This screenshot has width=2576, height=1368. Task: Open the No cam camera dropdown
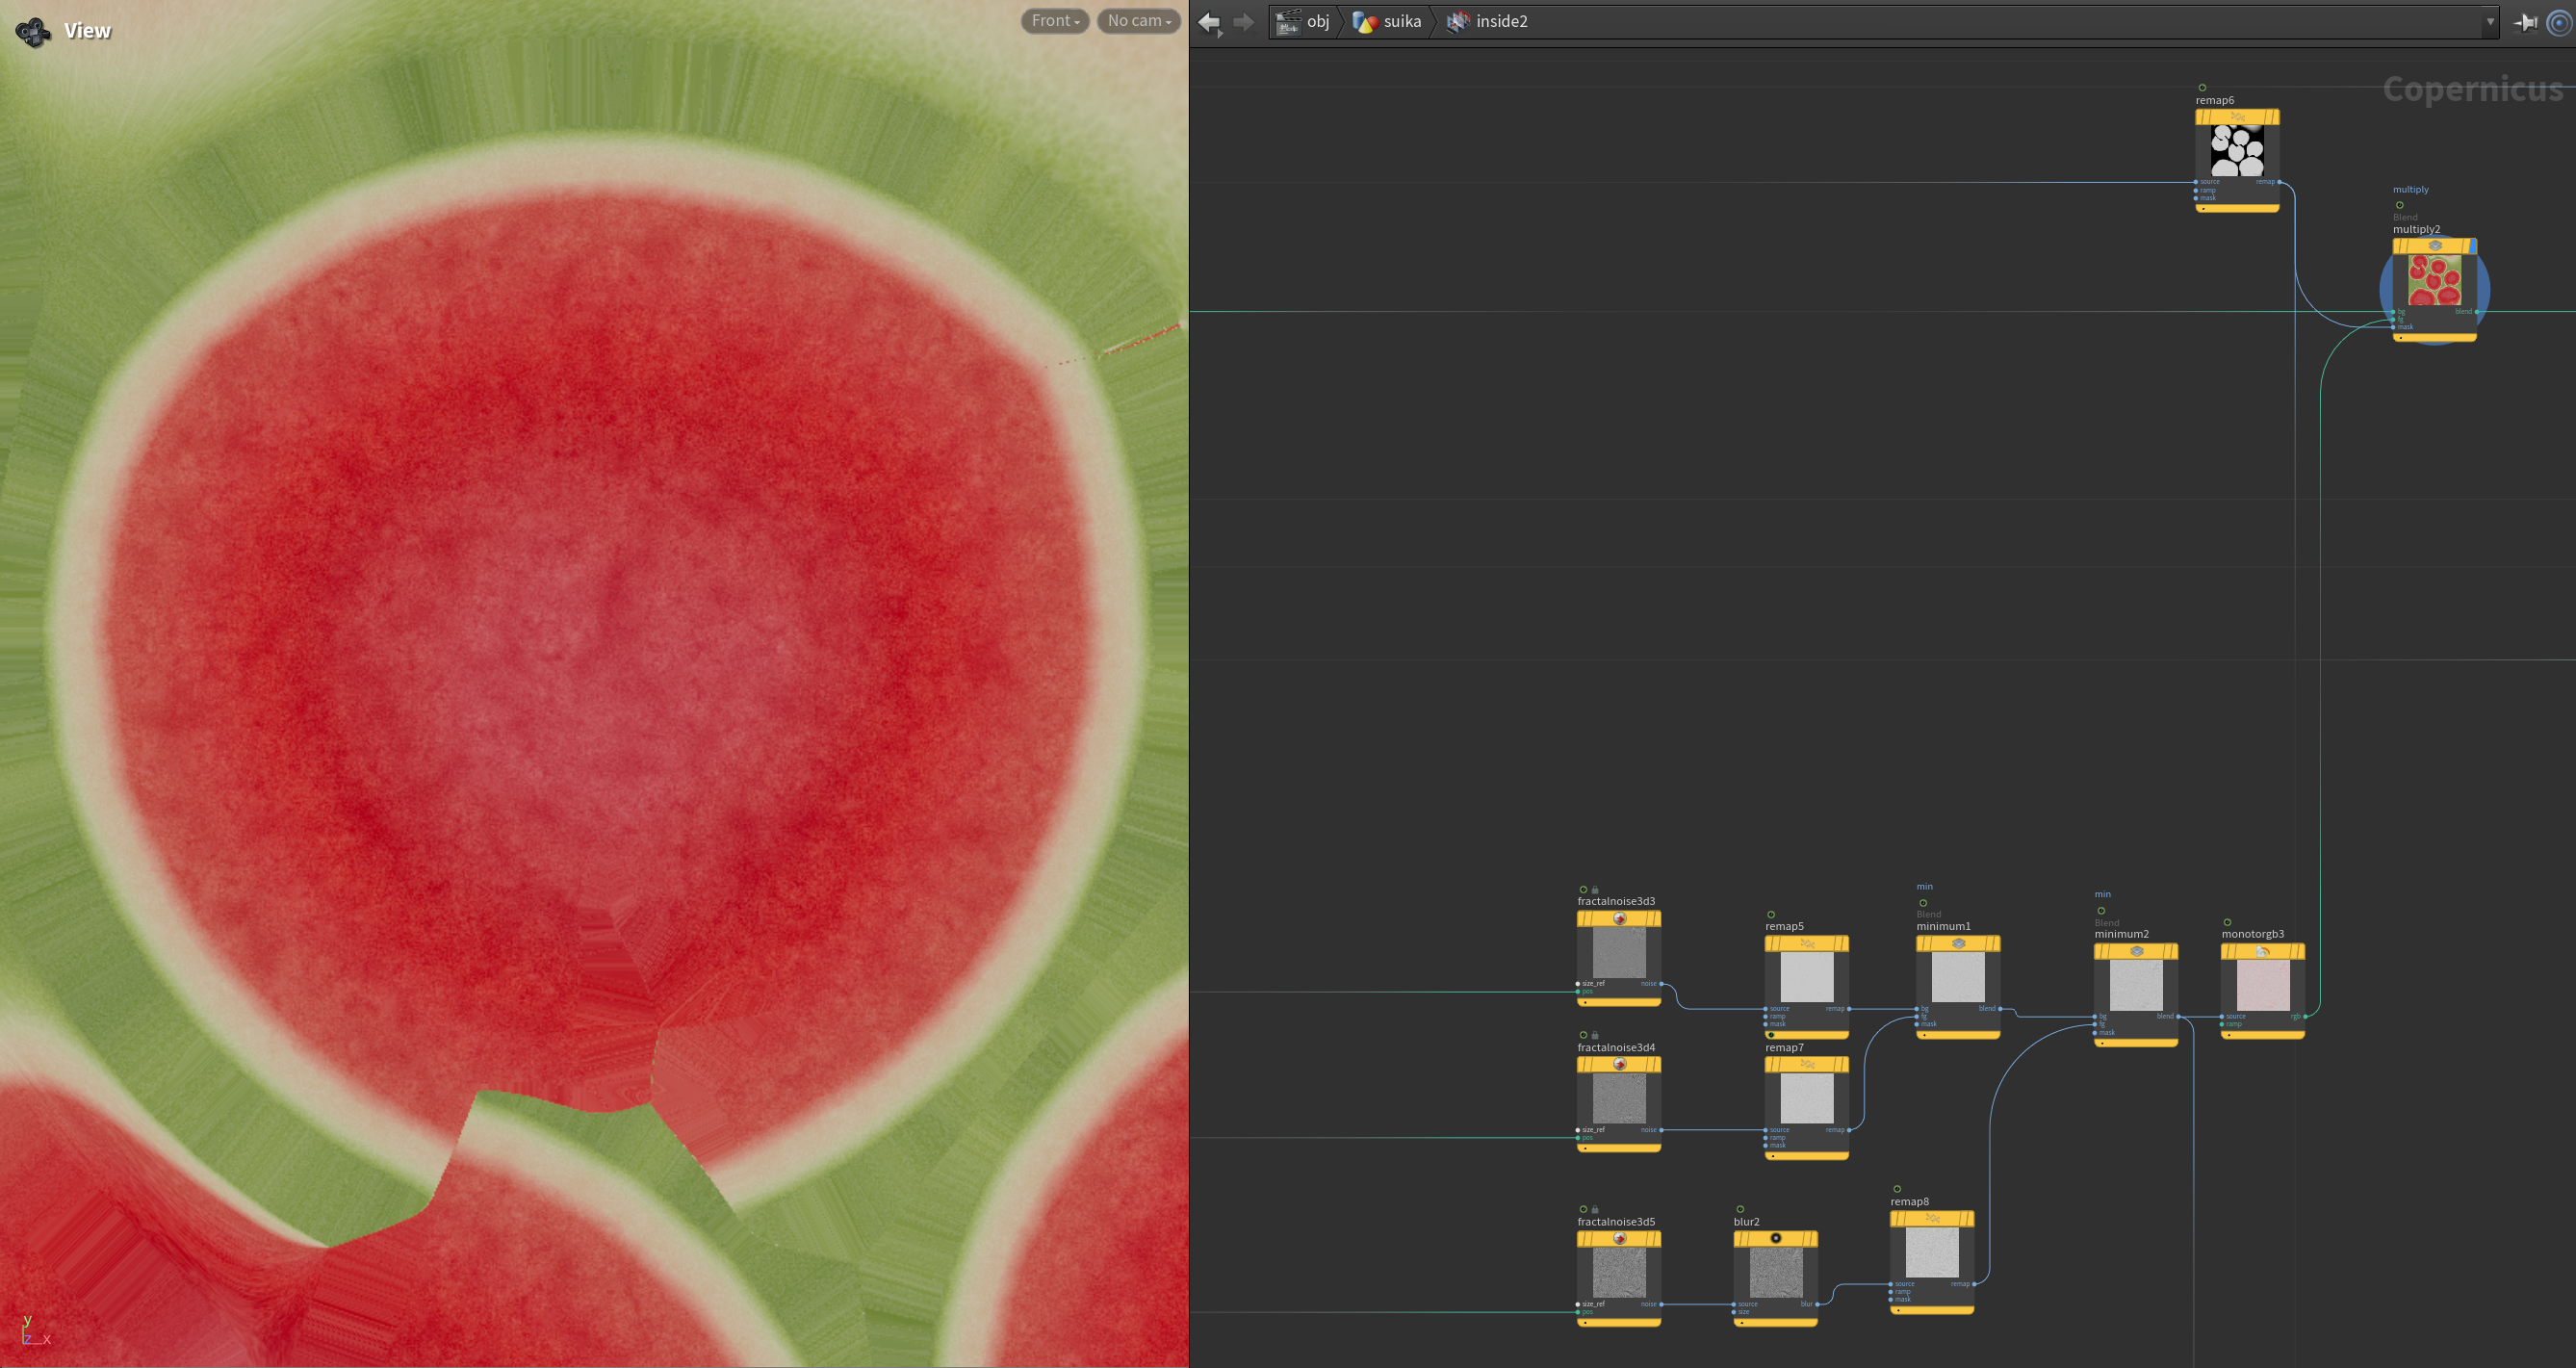pyautogui.click(x=1138, y=21)
